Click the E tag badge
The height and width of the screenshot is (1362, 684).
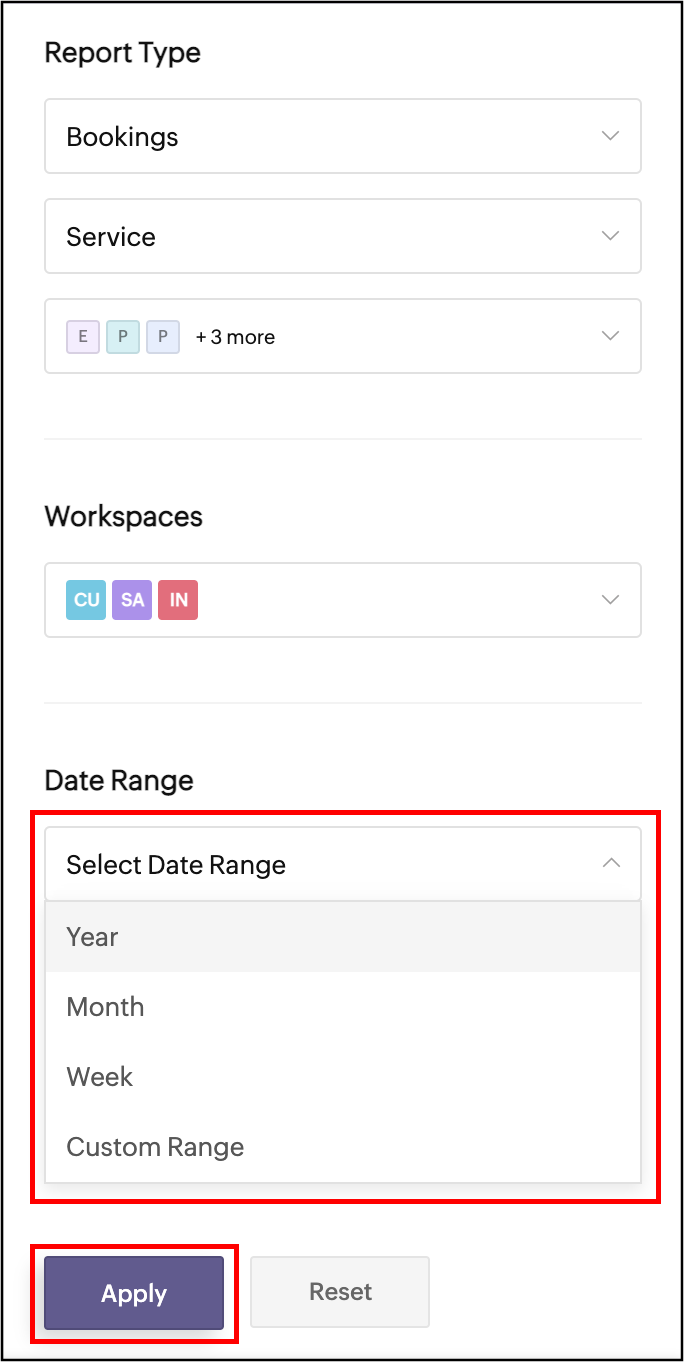point(83,337)
